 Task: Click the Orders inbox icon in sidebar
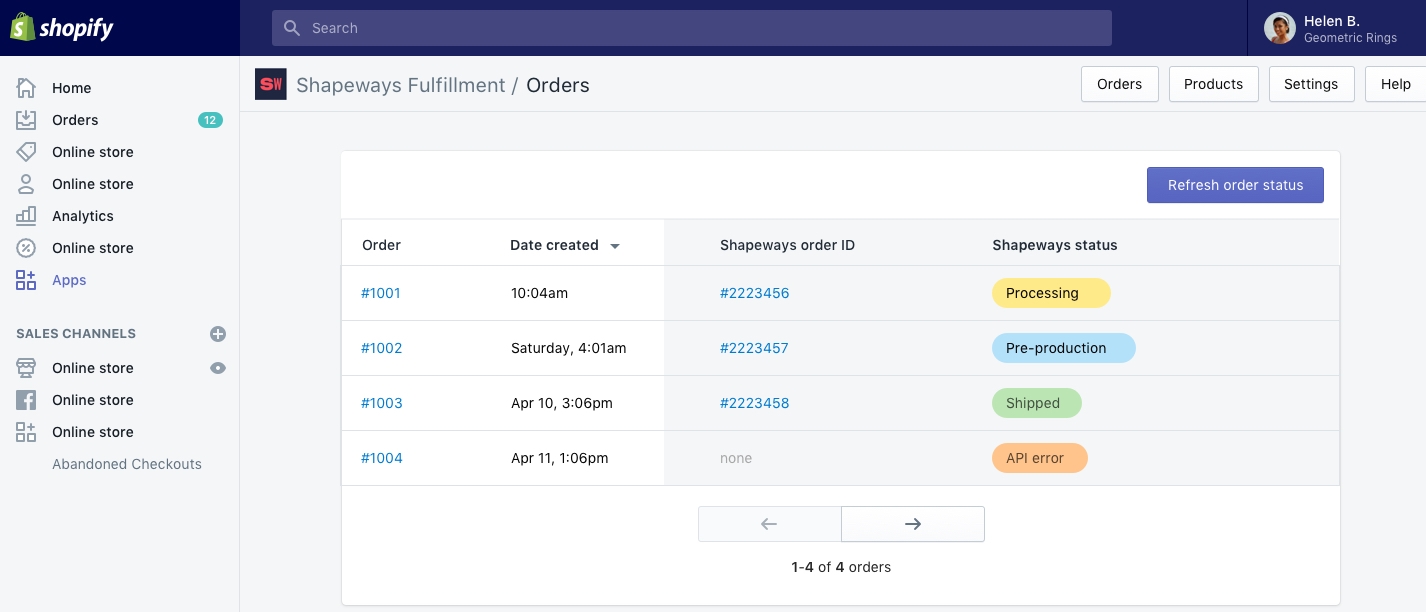click(x=26, y=120)
